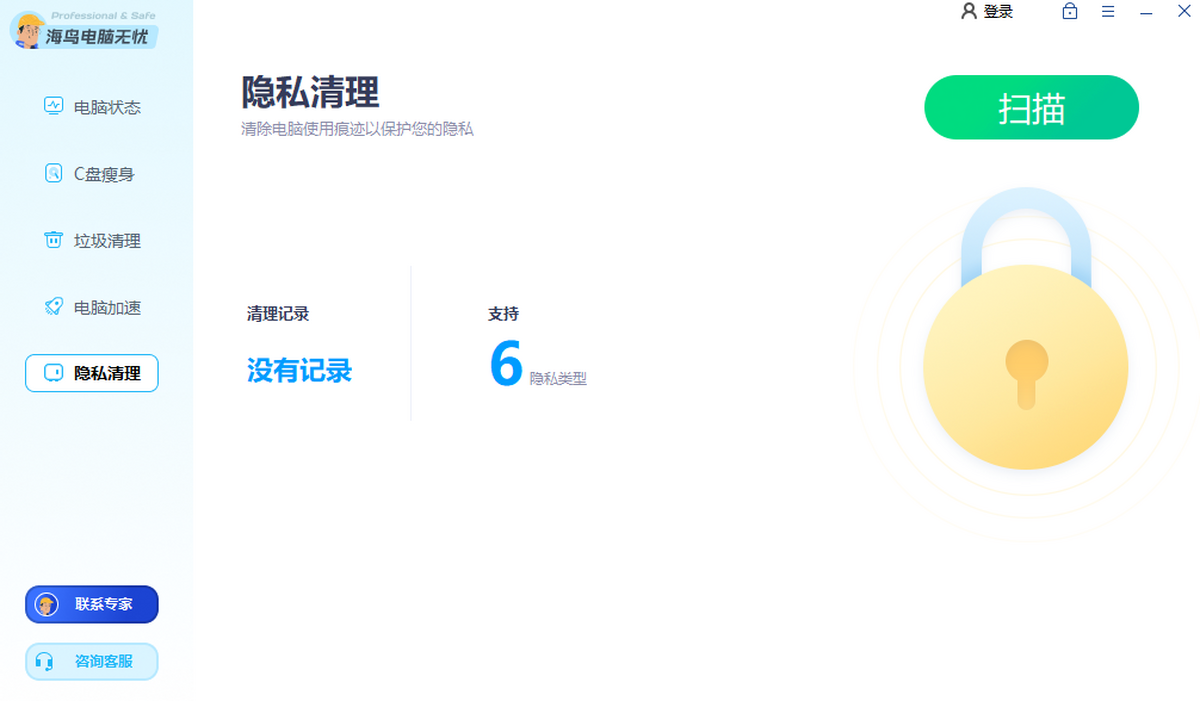
Task: View the 没有记录 cleaning record
Action: [299, 371]
